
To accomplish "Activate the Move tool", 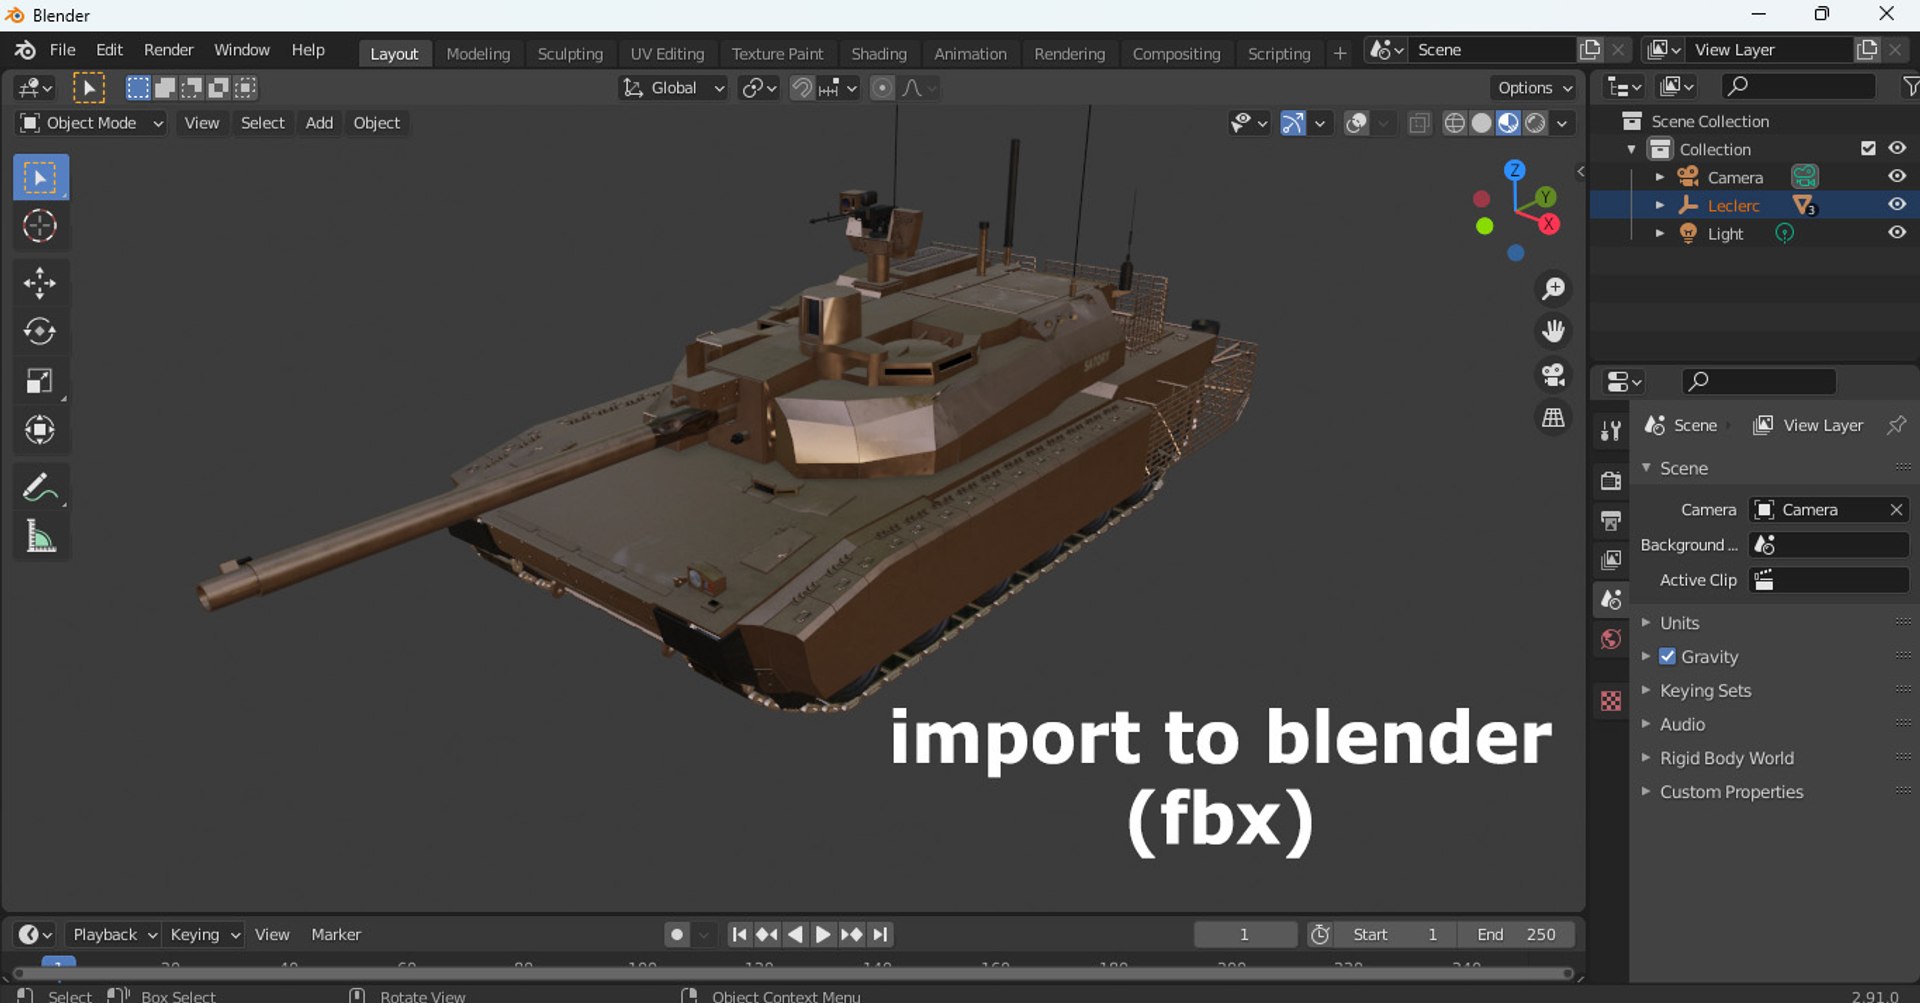I will click(40, 283).
